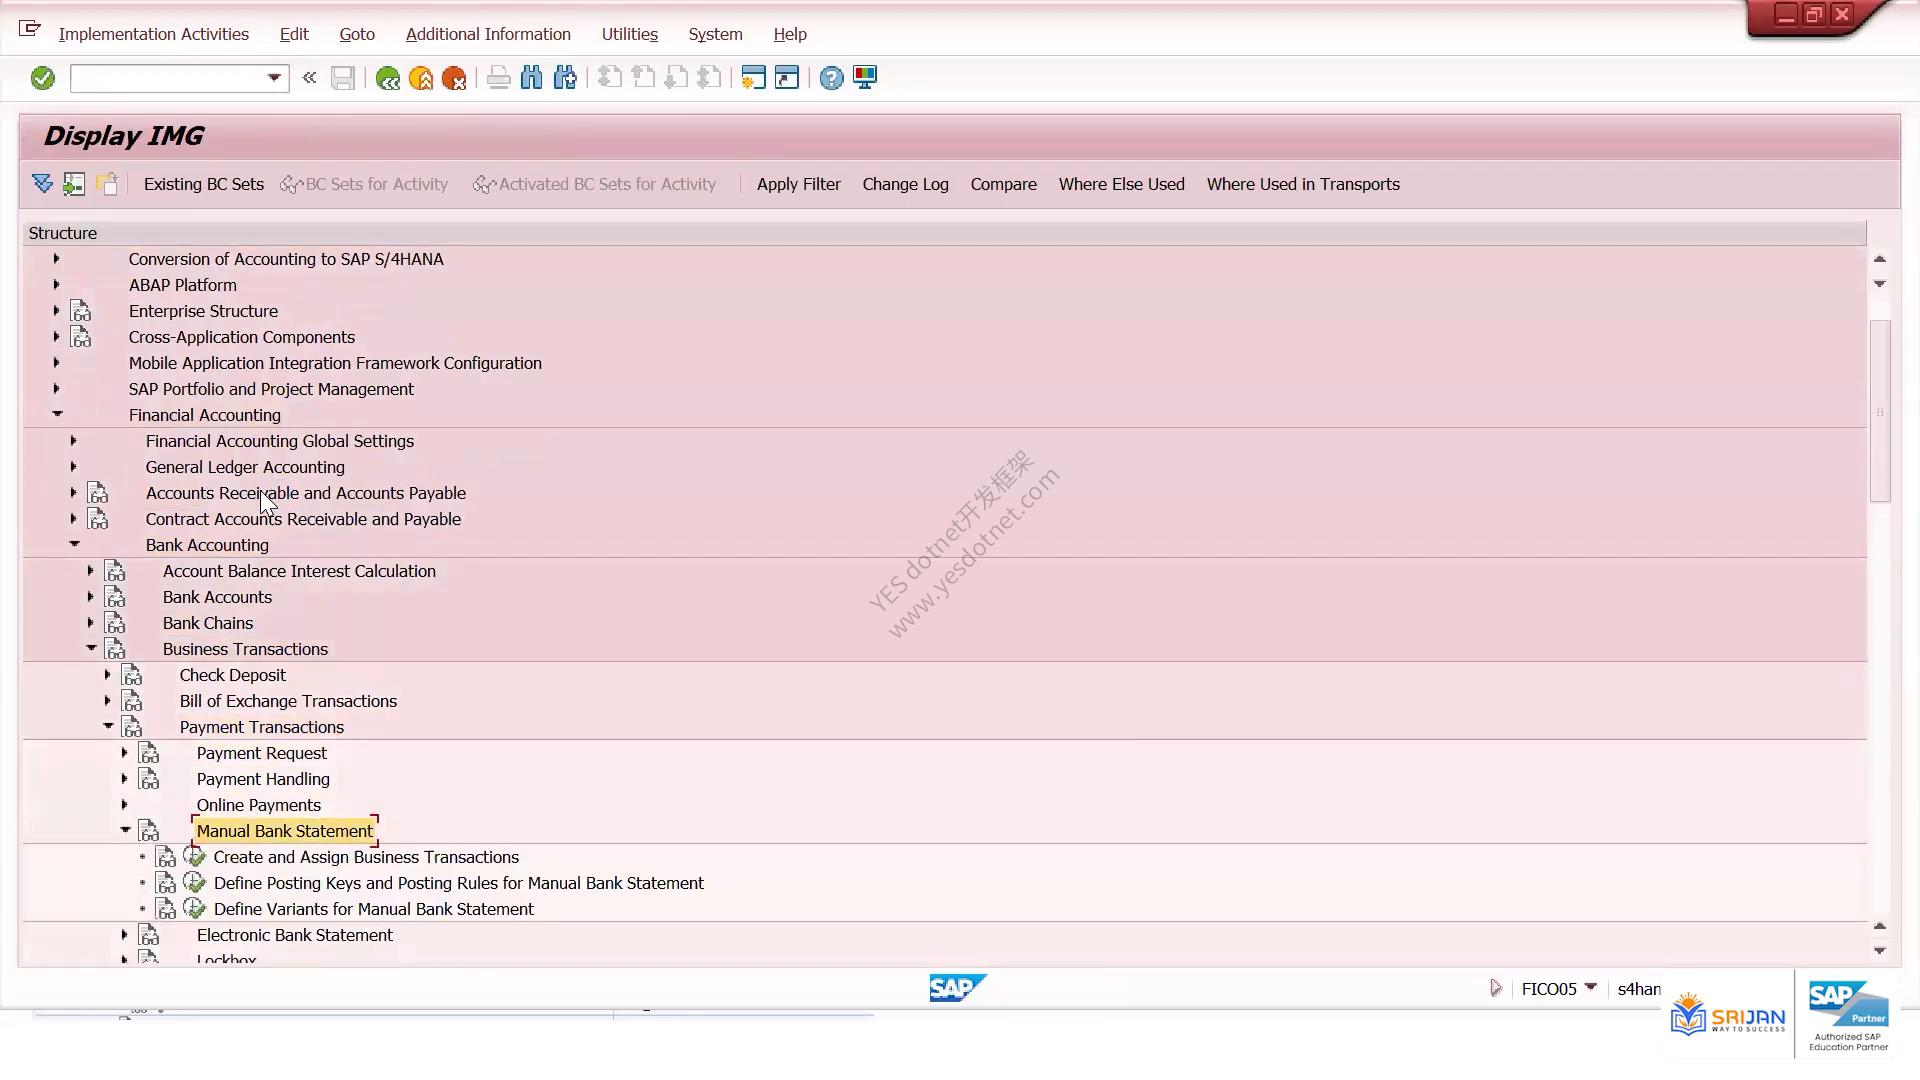The image size is (1920, 1080).
Task: Open the Help question mark icon
Action: (831, 78)
